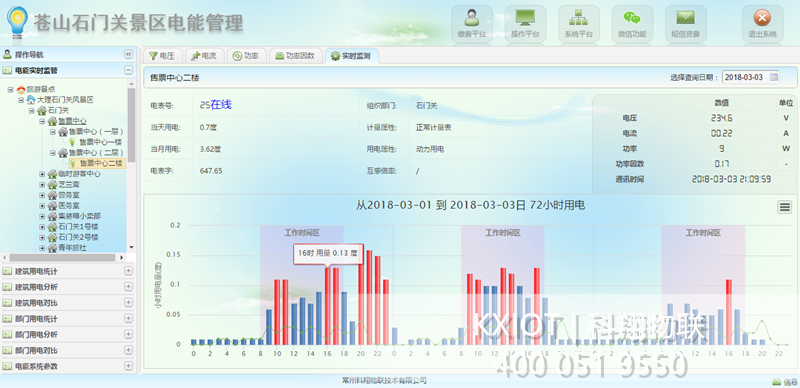
Task: Click the 退出系统 exit icon
Action: pos(762,23)
